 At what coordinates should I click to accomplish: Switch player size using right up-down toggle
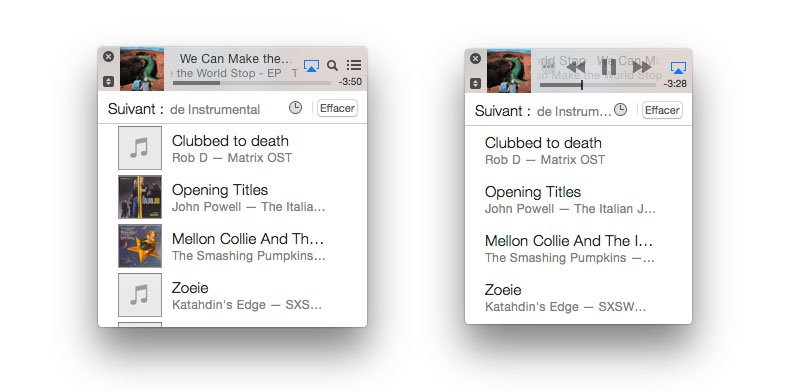475,83
